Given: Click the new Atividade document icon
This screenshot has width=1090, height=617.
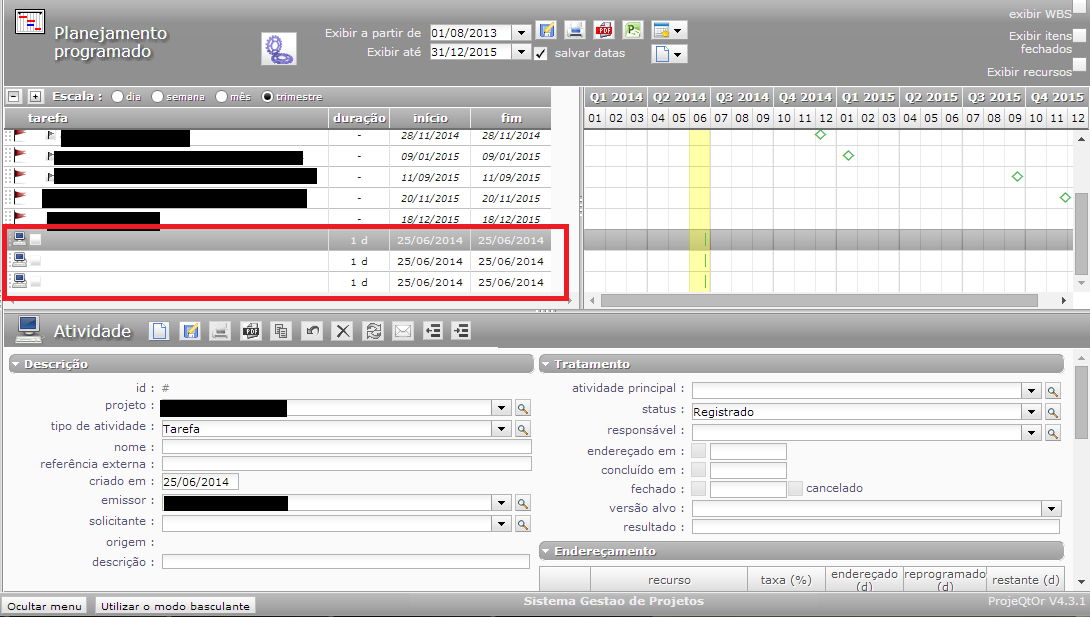Looking at the screenshot, I should pyautogui.click(x=158, y=331).
